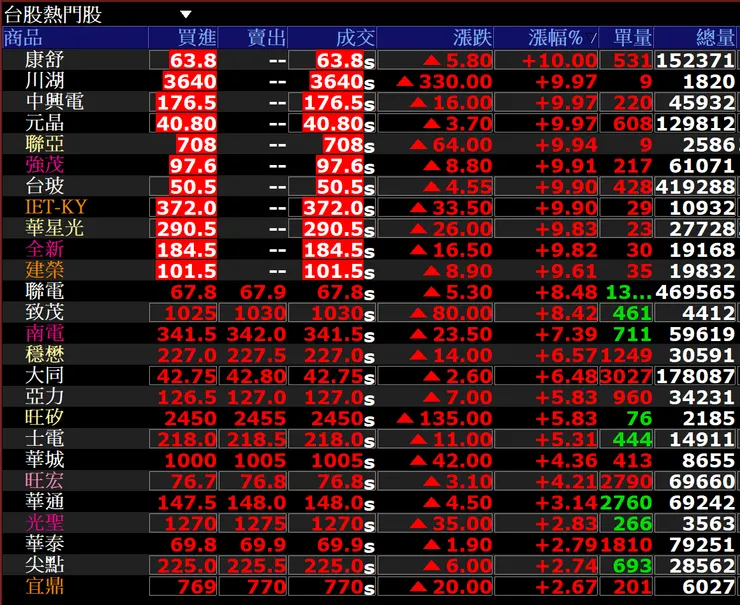Select the 川湖 stock name
The width and height of the screenshot is (740, 605).
(44, 81)
